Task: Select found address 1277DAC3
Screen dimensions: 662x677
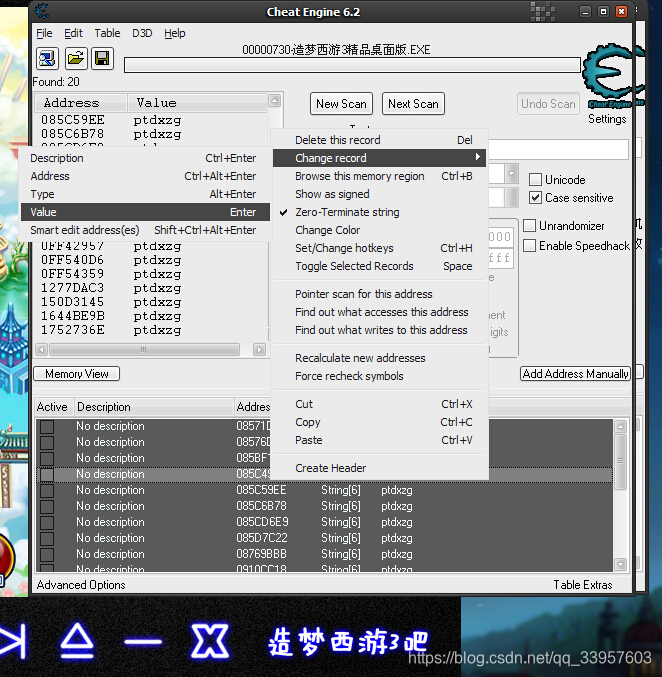Action: tap(73, 288)
